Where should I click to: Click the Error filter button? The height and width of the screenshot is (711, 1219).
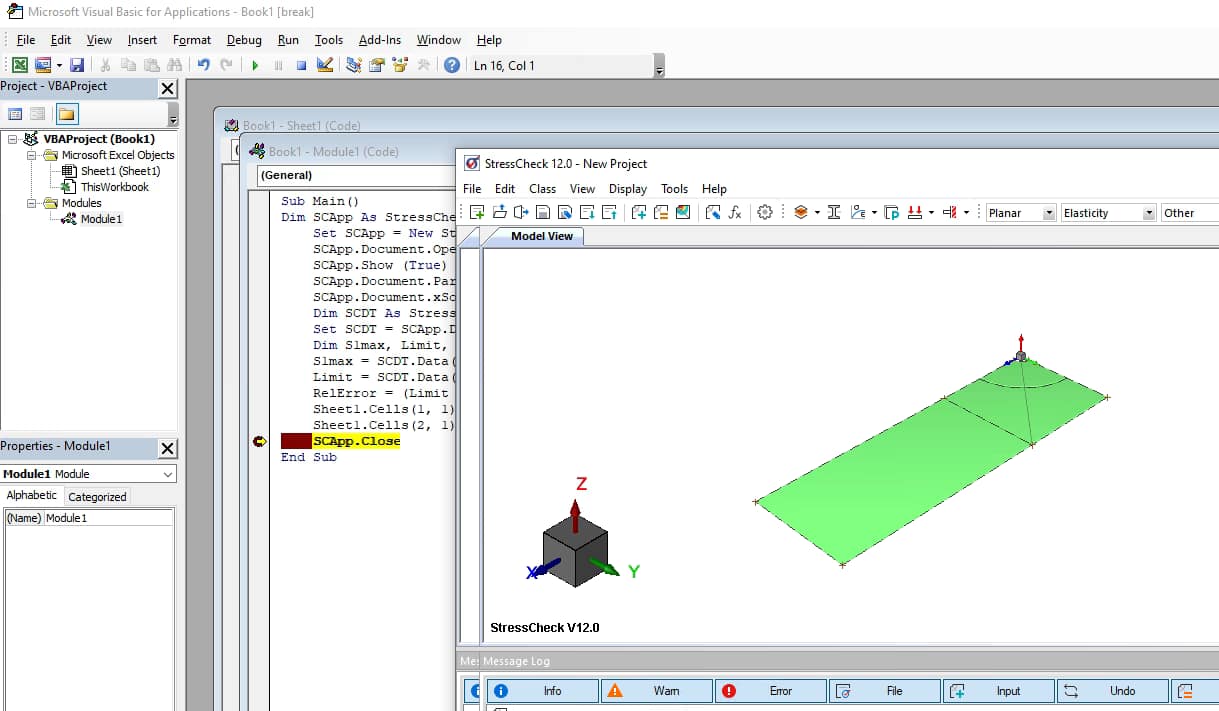click(x=770, y=691)
